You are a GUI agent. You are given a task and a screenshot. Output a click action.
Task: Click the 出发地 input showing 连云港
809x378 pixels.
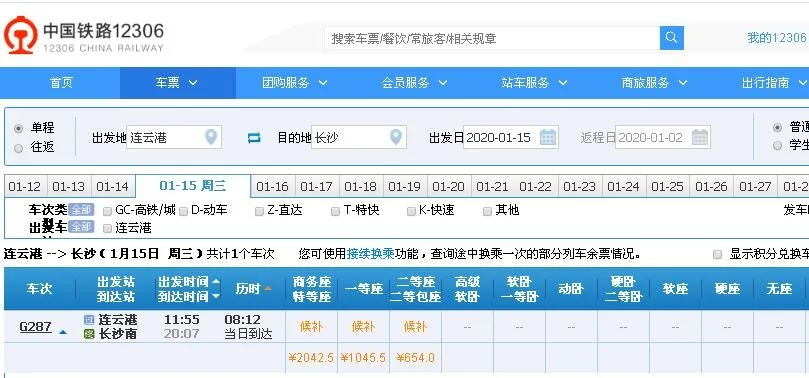point(174,137)
